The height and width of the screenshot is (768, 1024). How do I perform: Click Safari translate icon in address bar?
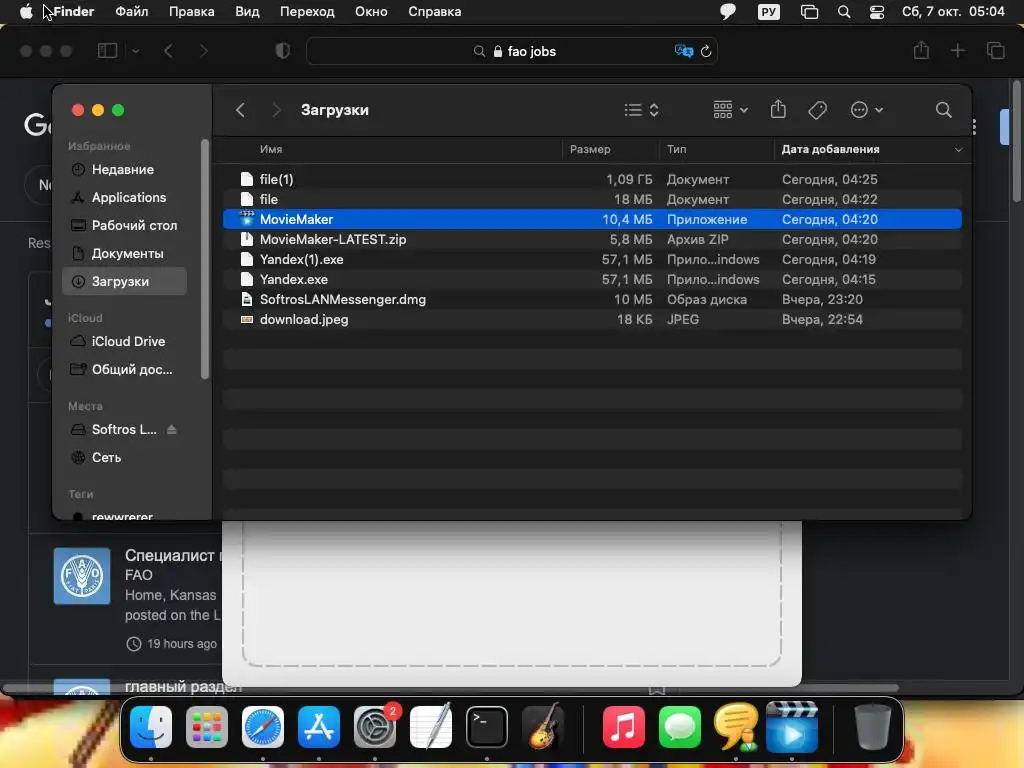click(683, 51)
